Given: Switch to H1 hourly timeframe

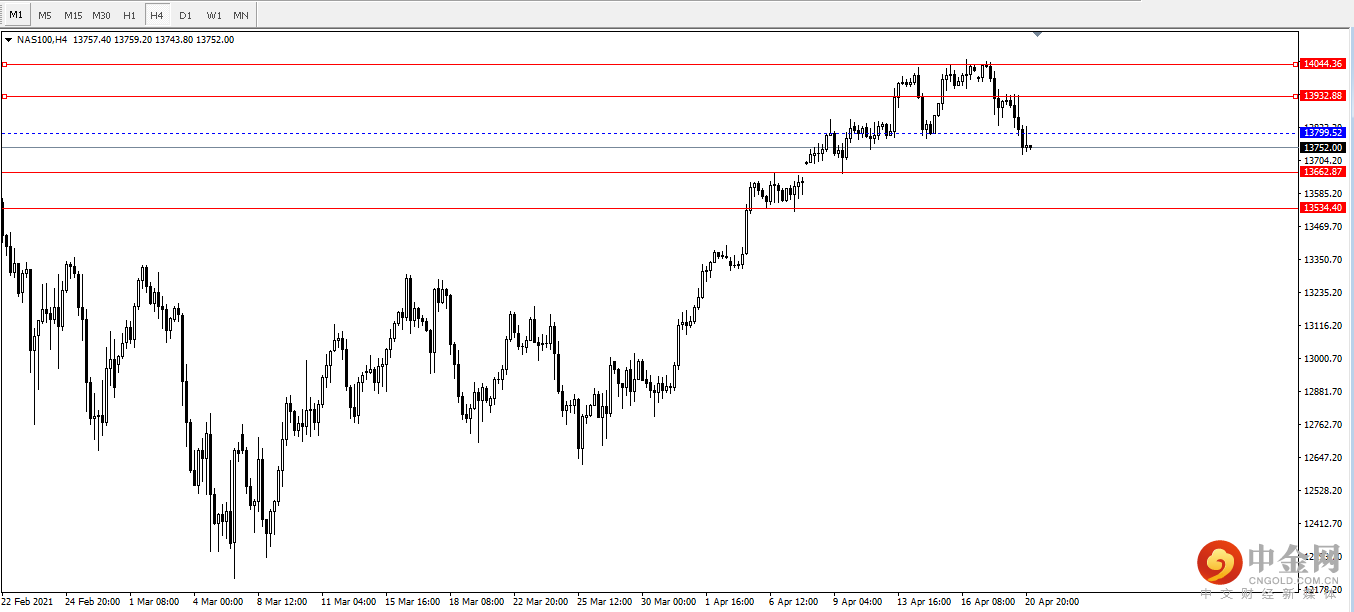Looking at the screenshot, I should [130, 15].
